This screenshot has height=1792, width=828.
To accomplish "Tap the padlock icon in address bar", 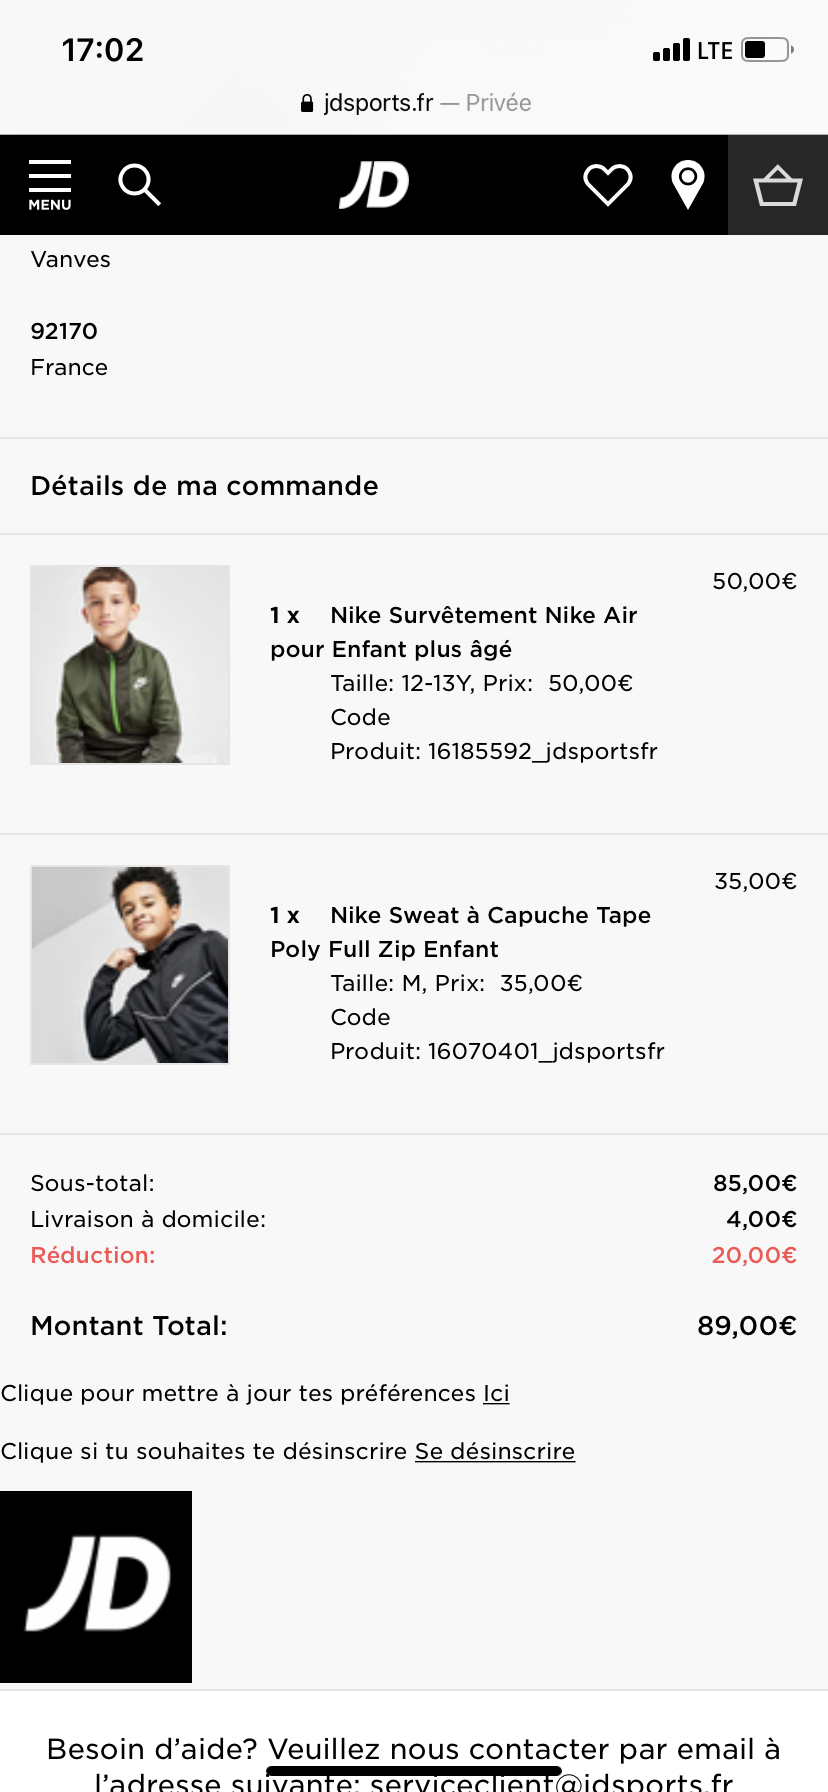I will click(x=307, y=104).
